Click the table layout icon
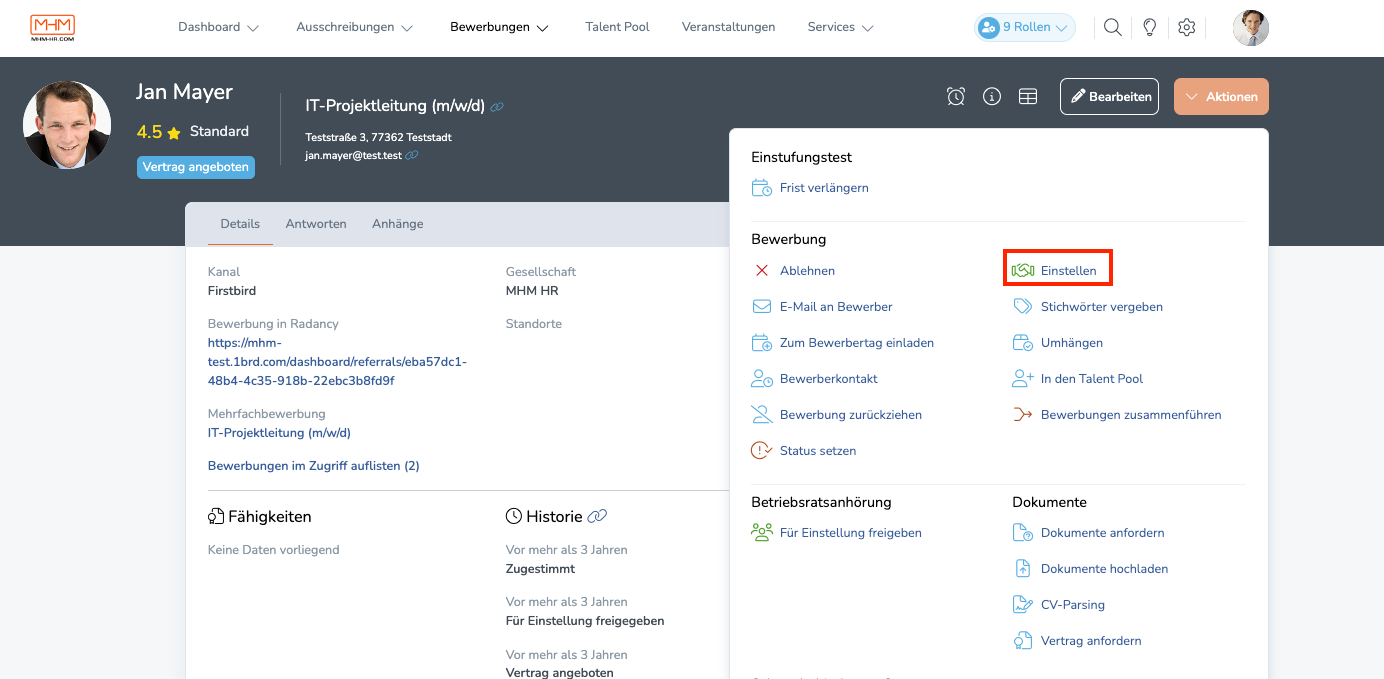 pos(1028,97)
